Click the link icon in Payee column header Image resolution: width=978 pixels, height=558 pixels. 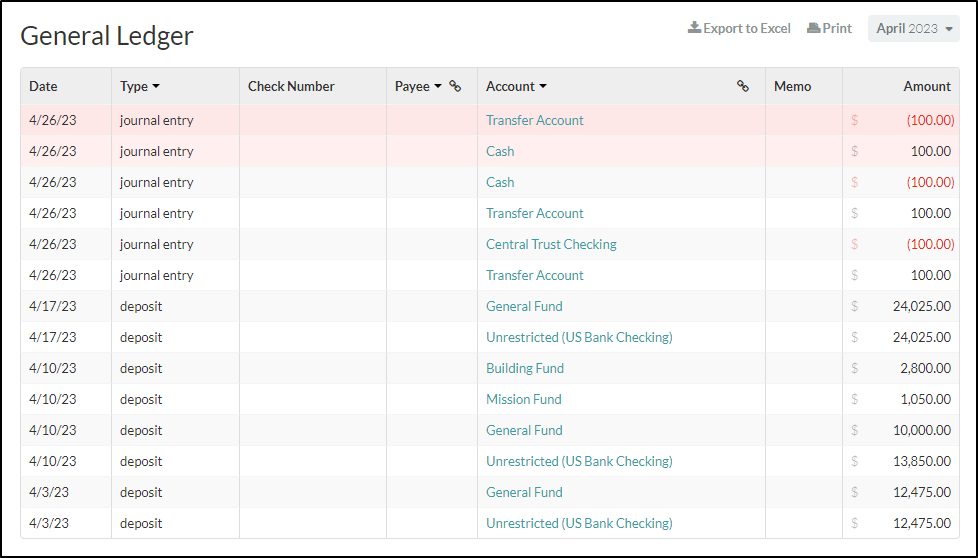[455, 86]
